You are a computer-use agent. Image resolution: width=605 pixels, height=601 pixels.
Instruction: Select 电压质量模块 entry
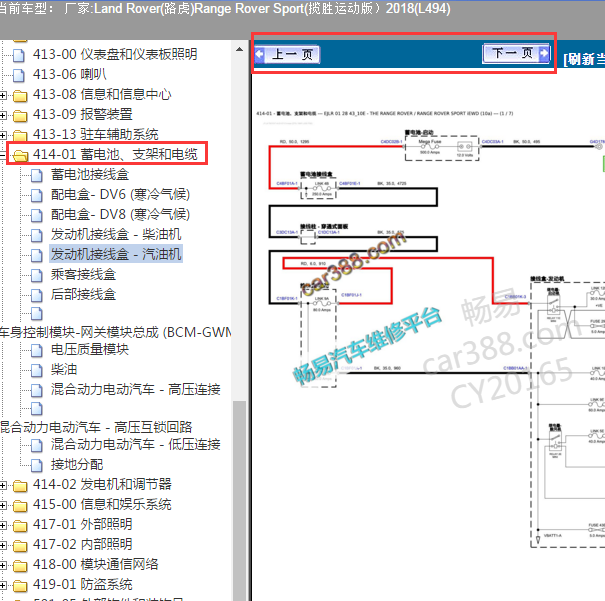(x=90, y=350)
